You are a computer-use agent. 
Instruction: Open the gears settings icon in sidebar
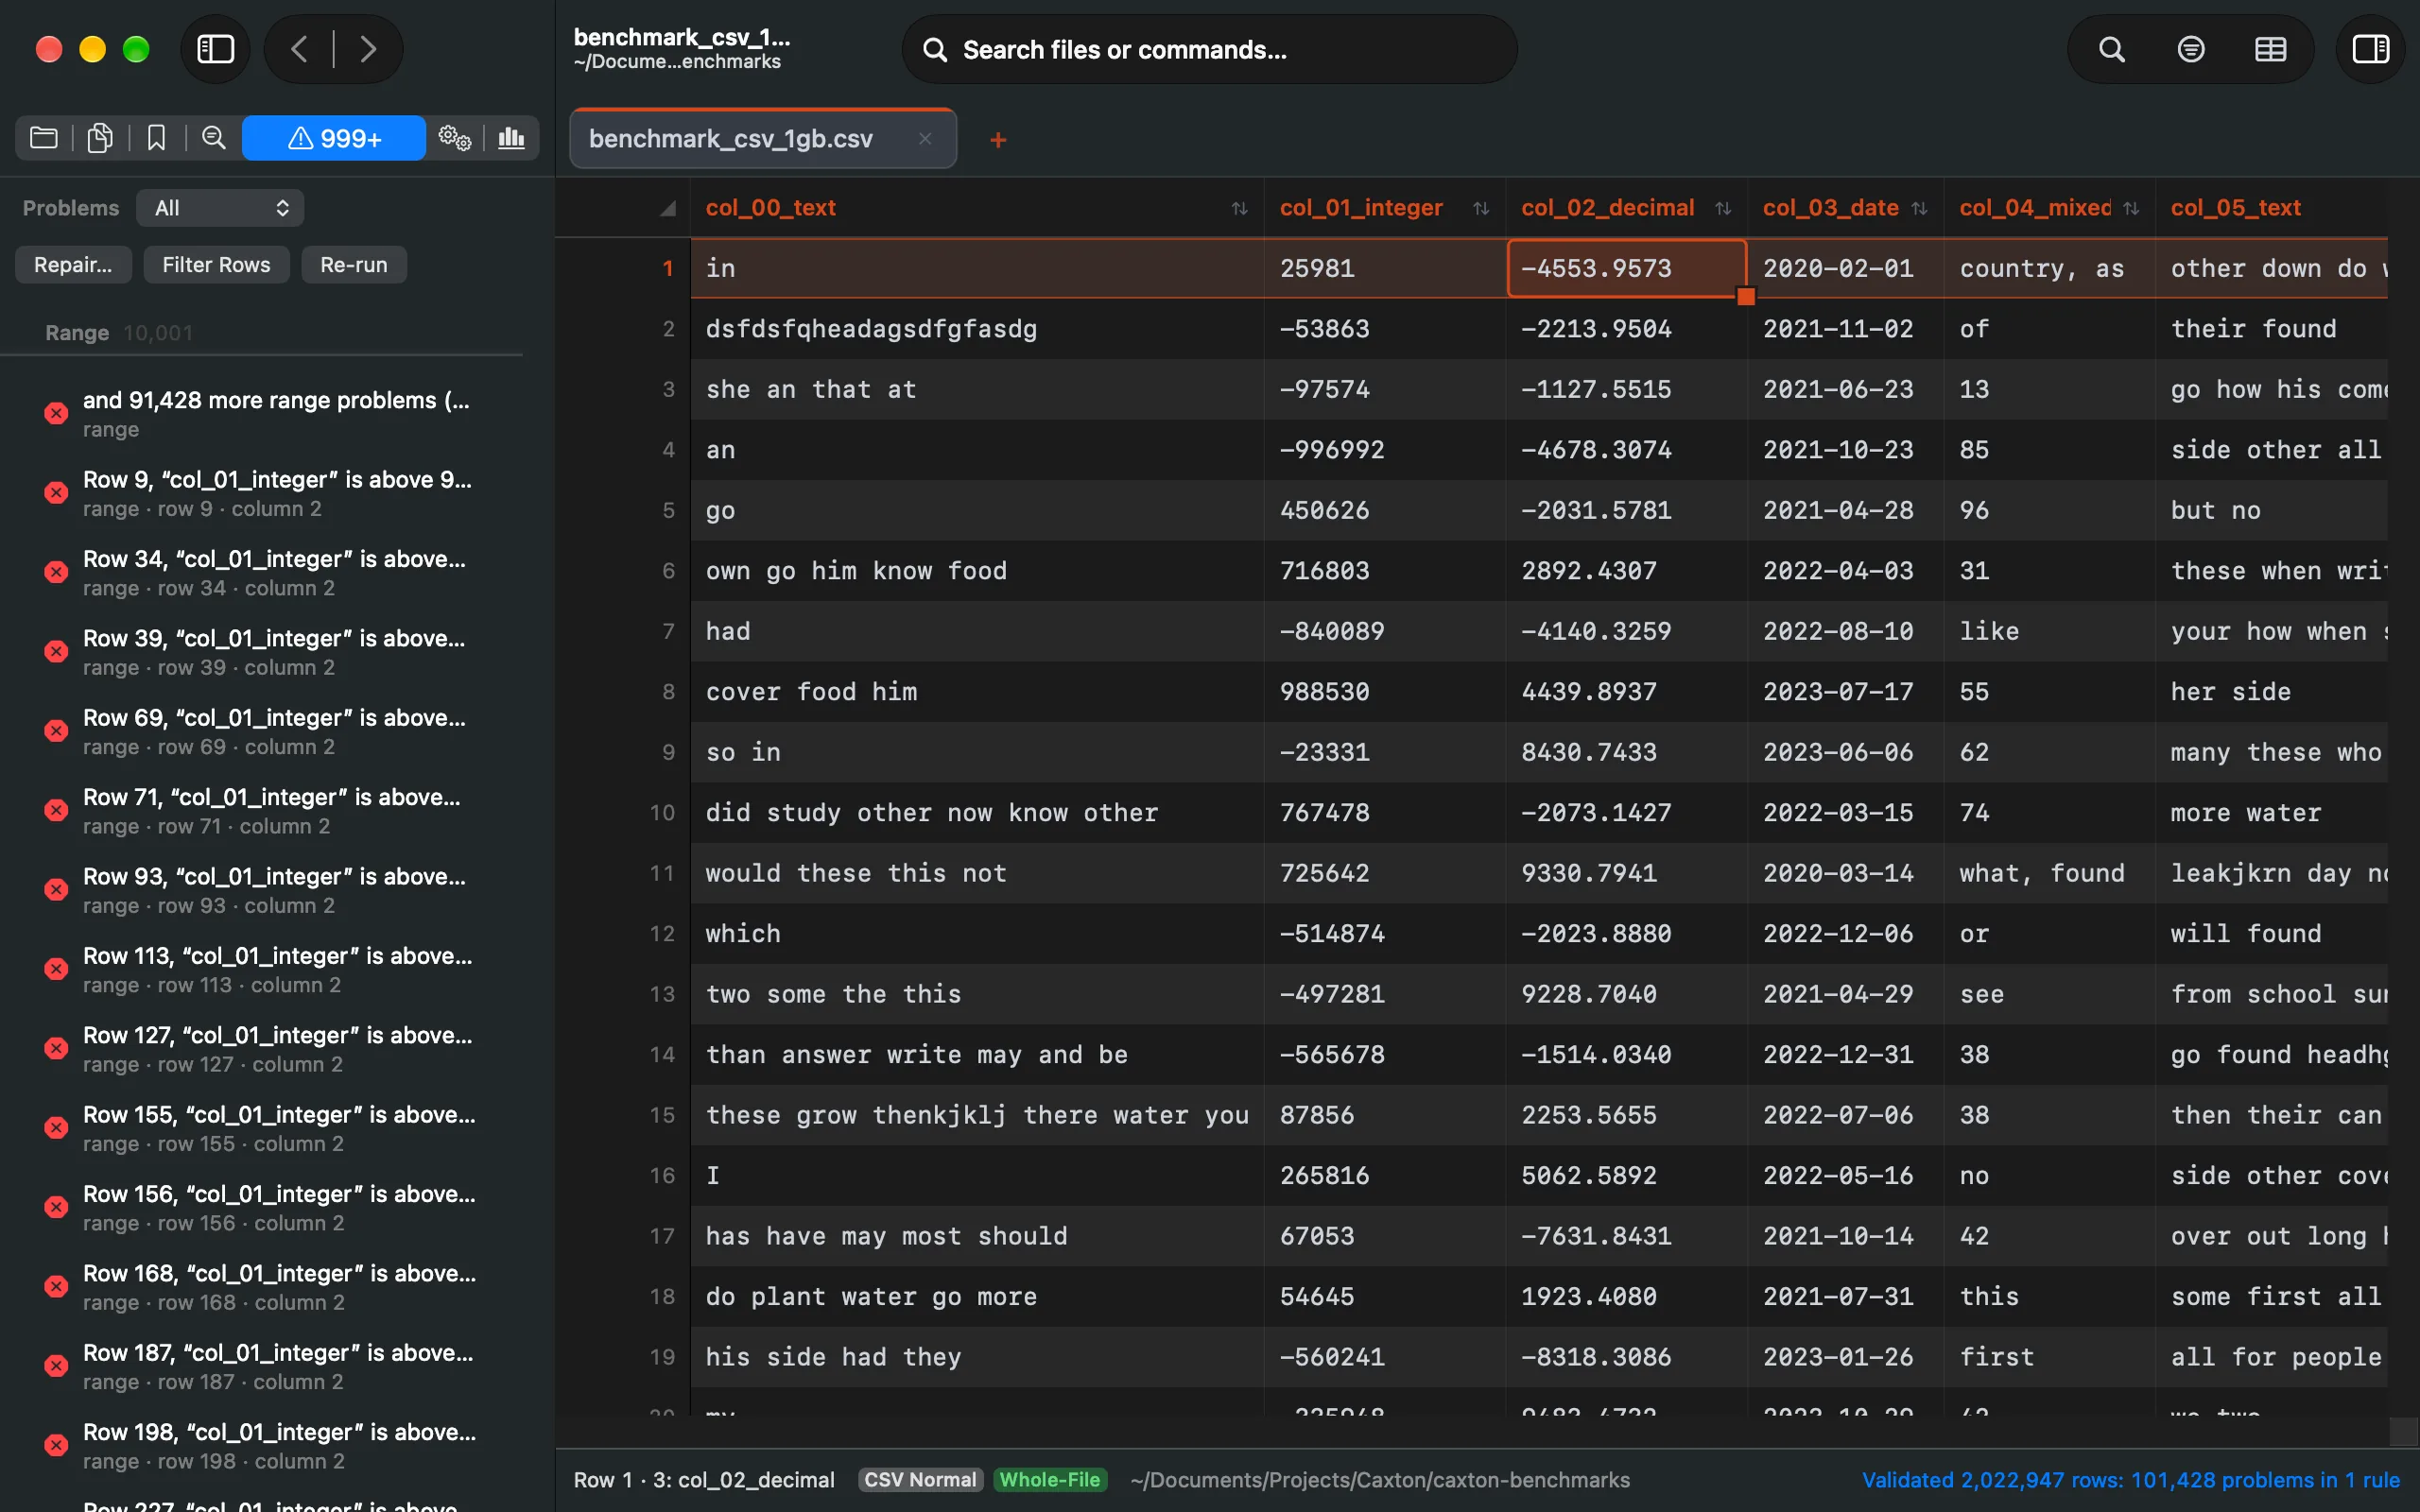point(455,138)
